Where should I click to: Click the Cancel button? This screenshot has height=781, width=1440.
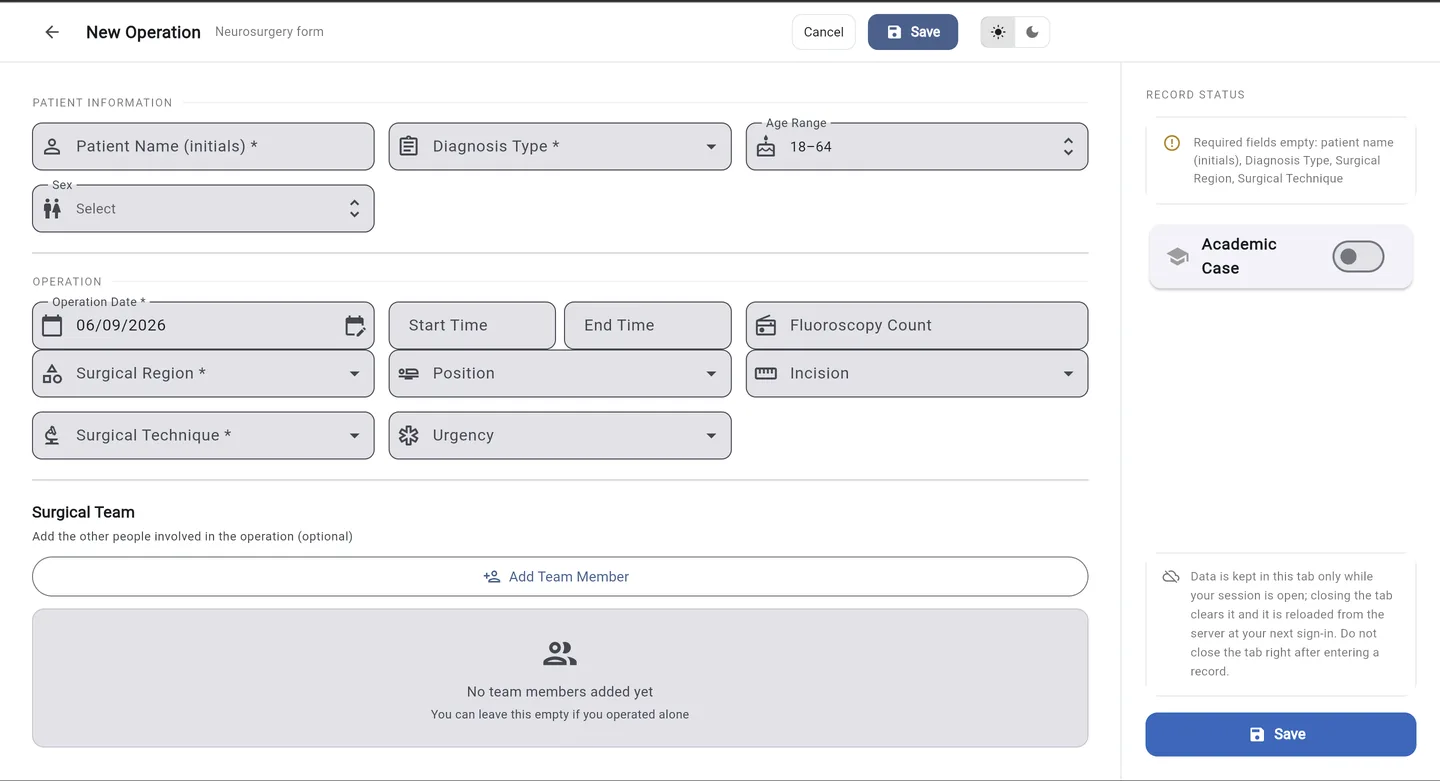coord(824,32)
